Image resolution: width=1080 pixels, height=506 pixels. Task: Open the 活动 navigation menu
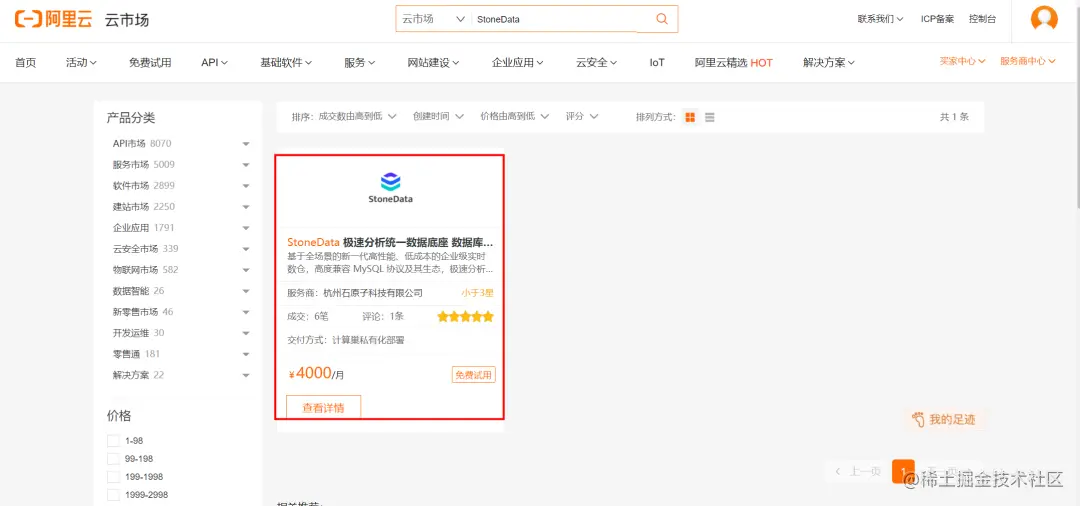(81, 63)
